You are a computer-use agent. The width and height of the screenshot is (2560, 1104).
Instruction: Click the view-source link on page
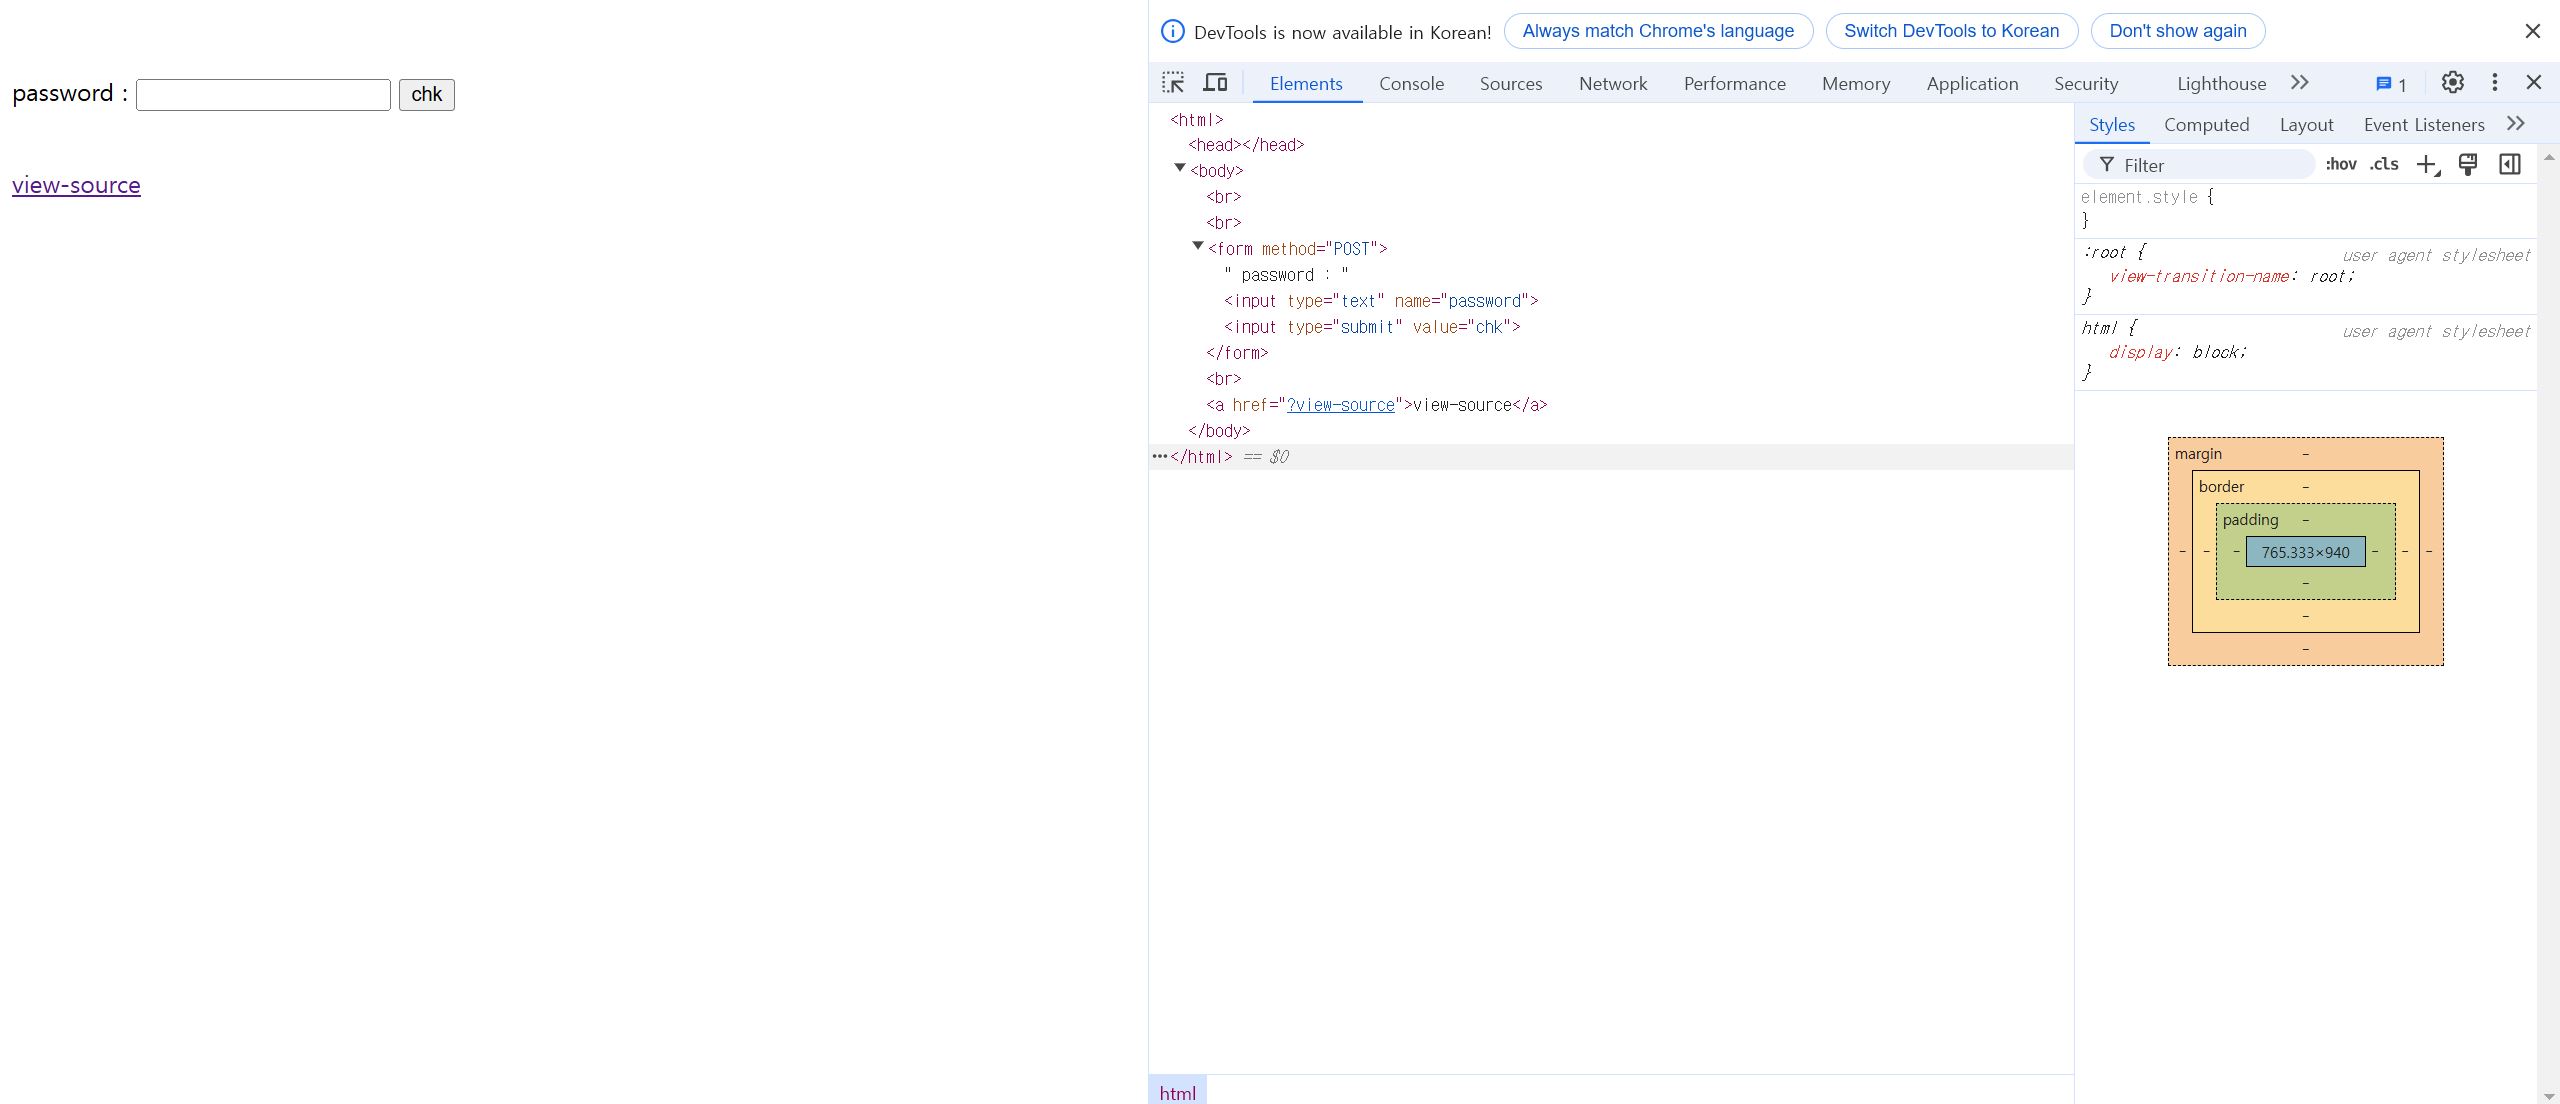(76, 186)
